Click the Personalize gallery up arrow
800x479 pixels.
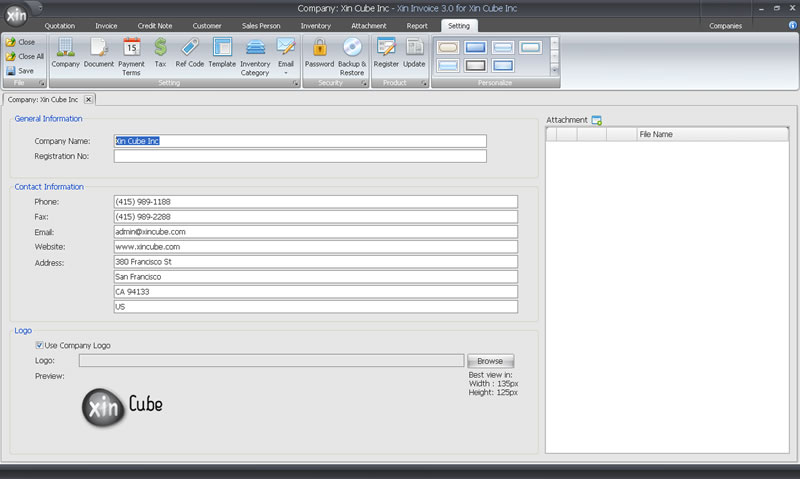[x=555, y=43]
